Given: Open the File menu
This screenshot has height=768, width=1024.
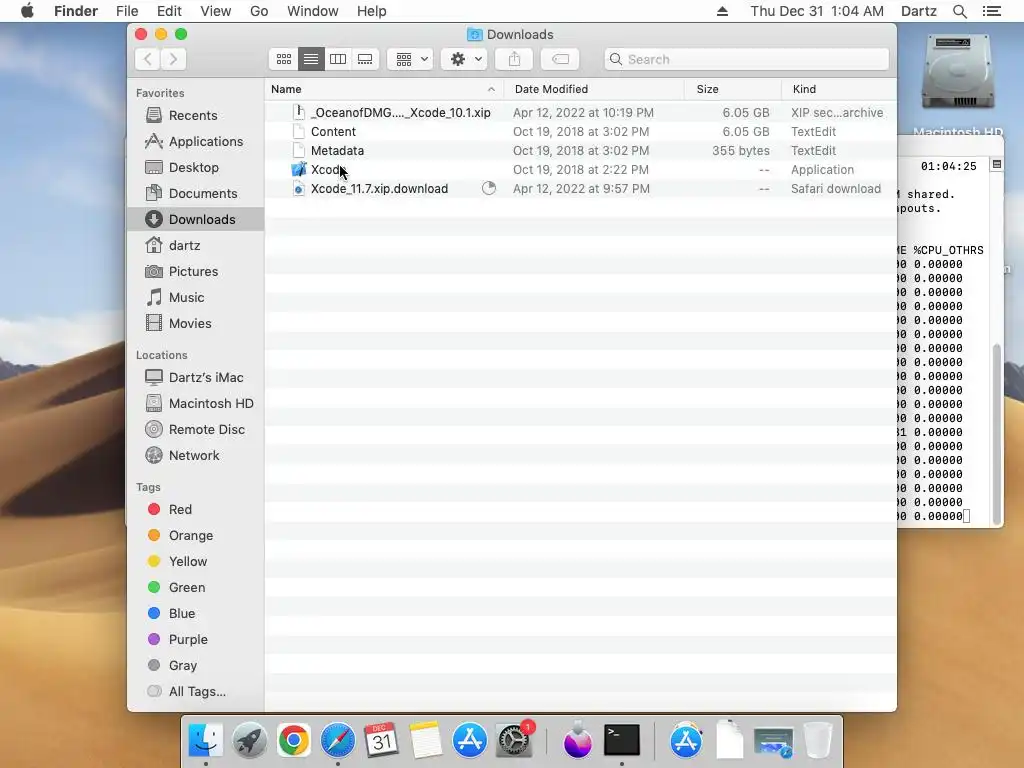Looking at the screenshot, I should tap(127, 11).
